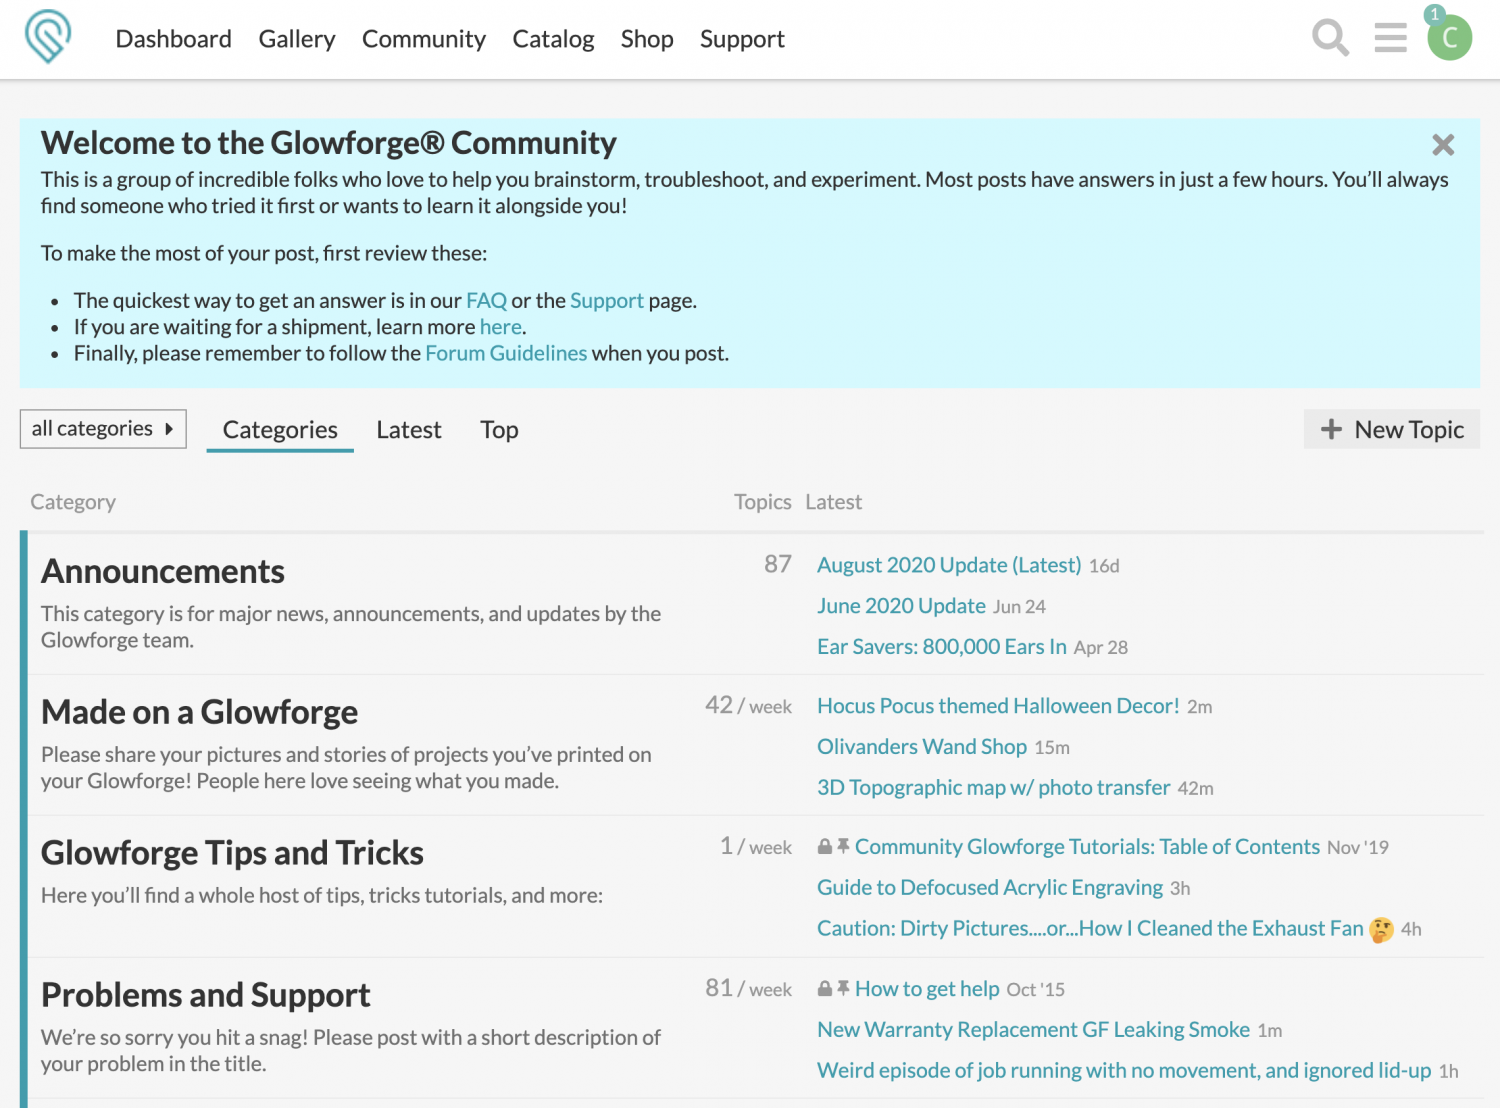Image resolution: width=1500 pixels, height=1108 pixels.
Task: Open August 2020 Update (Latest) topic
Action: (x=949, y=565)
